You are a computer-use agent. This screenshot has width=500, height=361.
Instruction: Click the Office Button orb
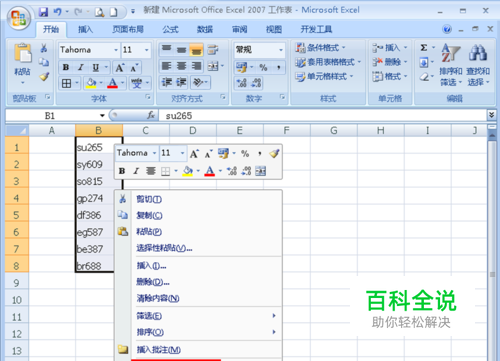pyautogui.click(x=18, y=17)
